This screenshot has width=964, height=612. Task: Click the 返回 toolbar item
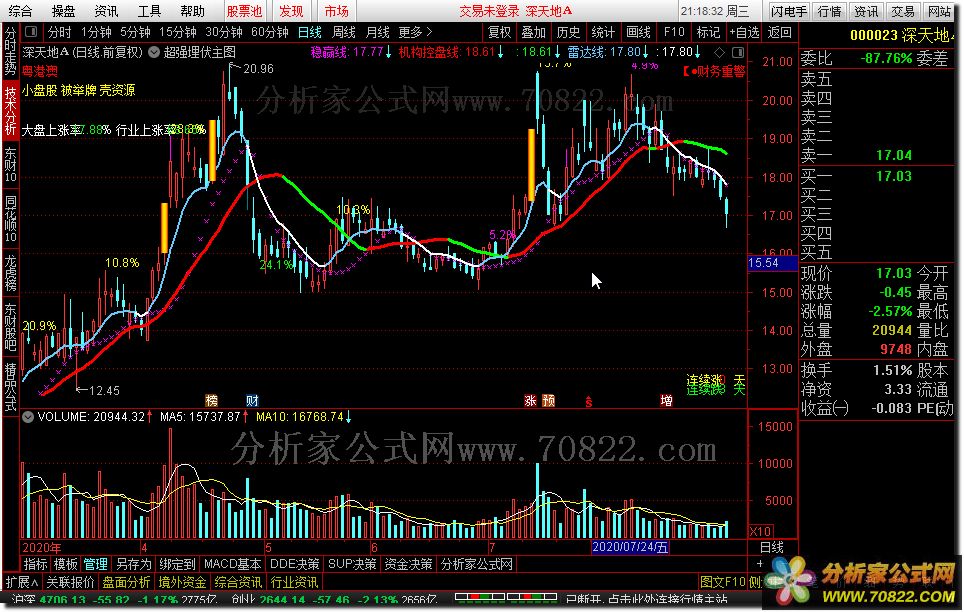point(780,32)
